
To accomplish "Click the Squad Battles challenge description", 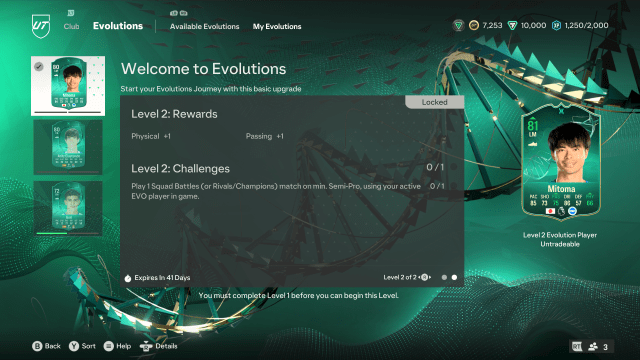I will pyautogui.click(x=276, y=191).
